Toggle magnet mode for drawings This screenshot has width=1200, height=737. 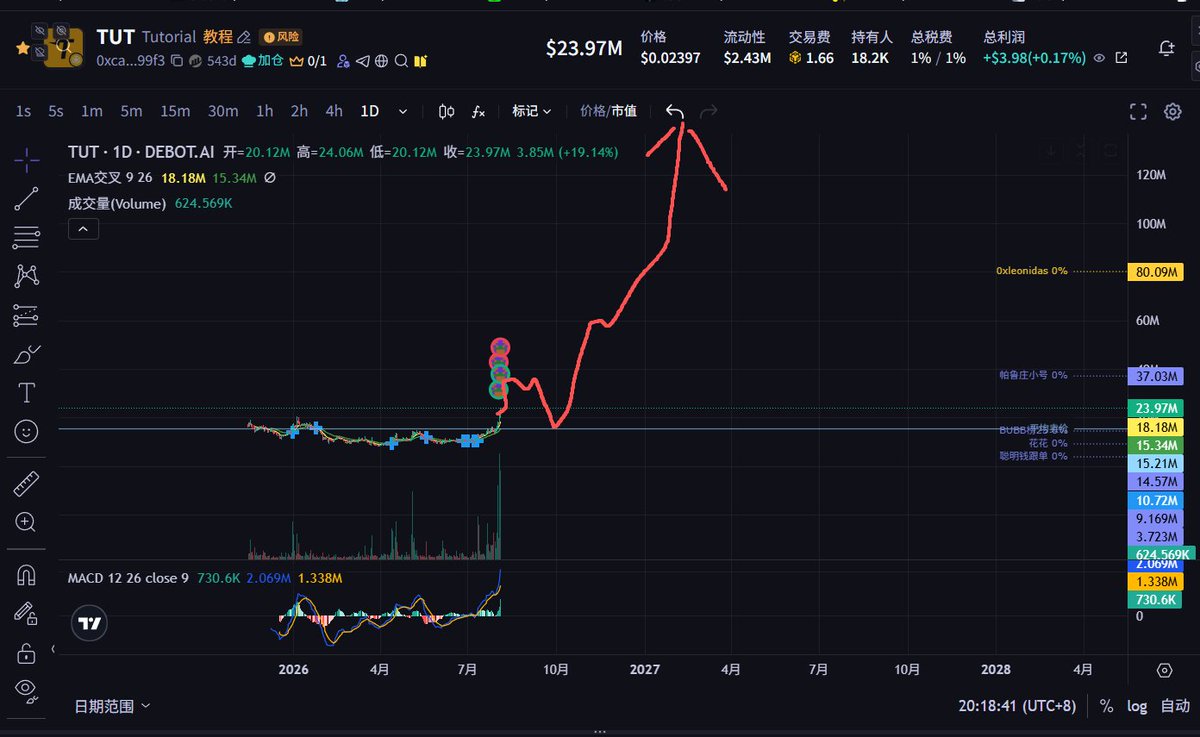click(x=27, y=575)
